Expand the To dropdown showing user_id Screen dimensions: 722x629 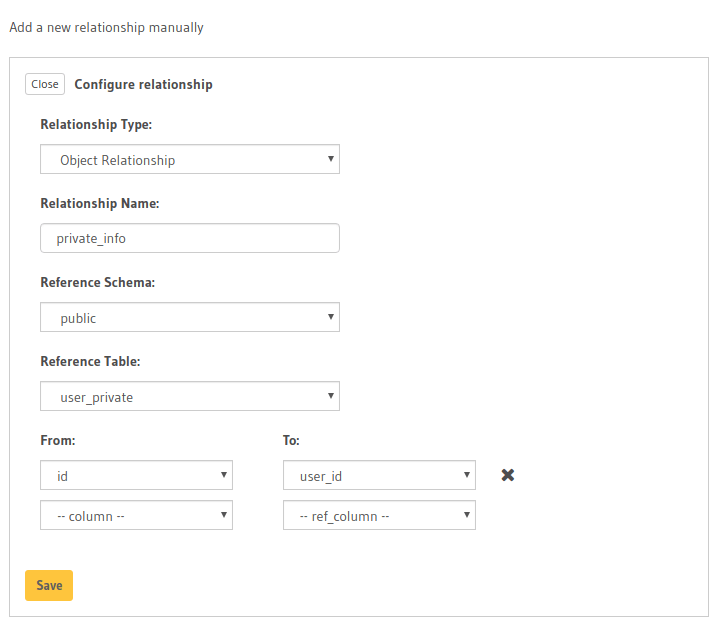point(378,476)
